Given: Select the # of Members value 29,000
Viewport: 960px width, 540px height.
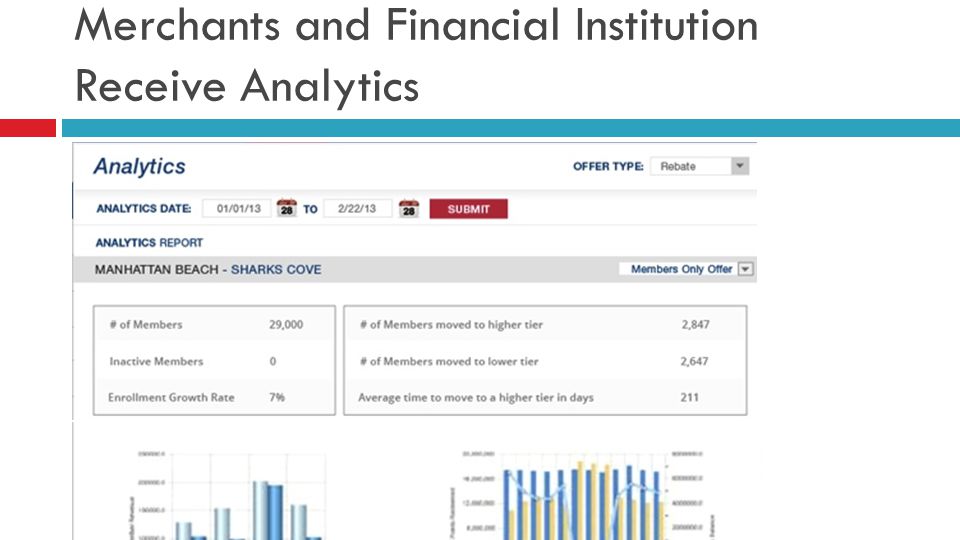Looking at the screenshot, I should pos(286,324).
